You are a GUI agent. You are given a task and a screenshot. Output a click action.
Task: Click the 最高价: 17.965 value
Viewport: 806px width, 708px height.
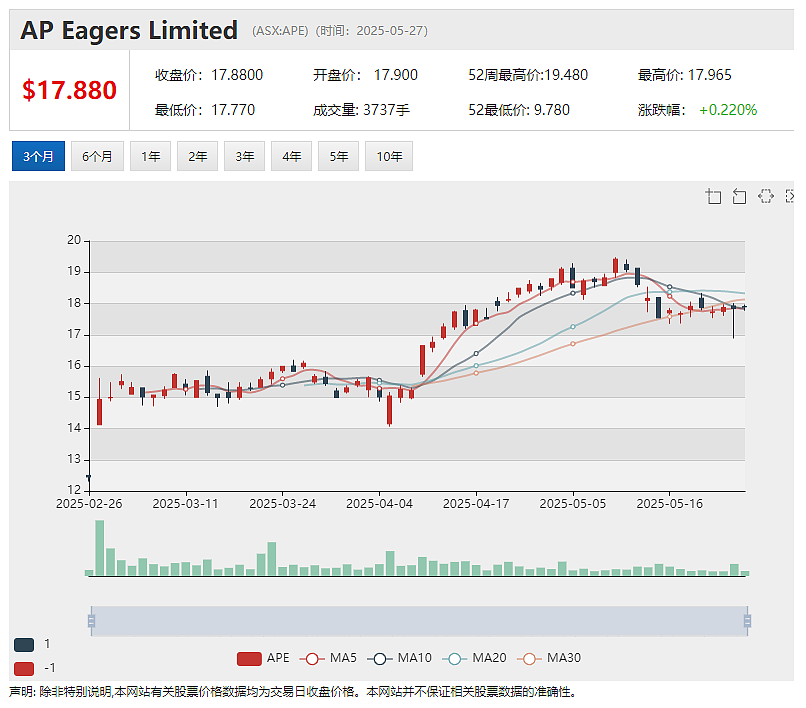click(x=684, y=75)
